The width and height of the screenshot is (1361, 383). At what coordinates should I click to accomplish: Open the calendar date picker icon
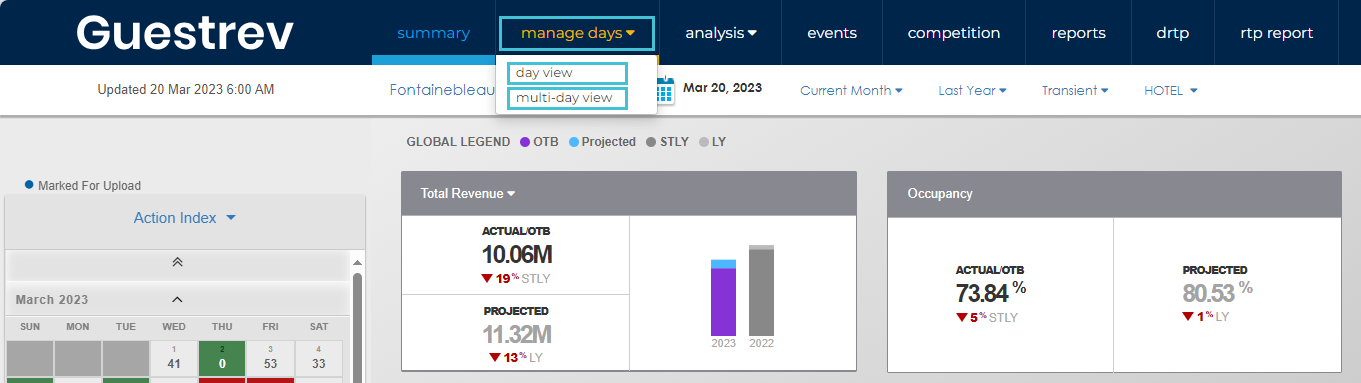pyautogui.click(x=666, y=91)
